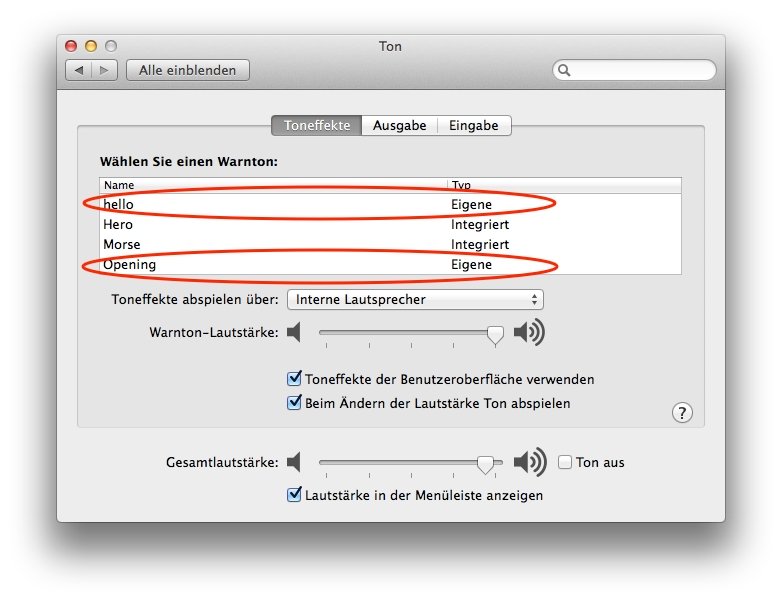Select the hello alert sound row
Screen dimensions: 782x601
[390, 204]
